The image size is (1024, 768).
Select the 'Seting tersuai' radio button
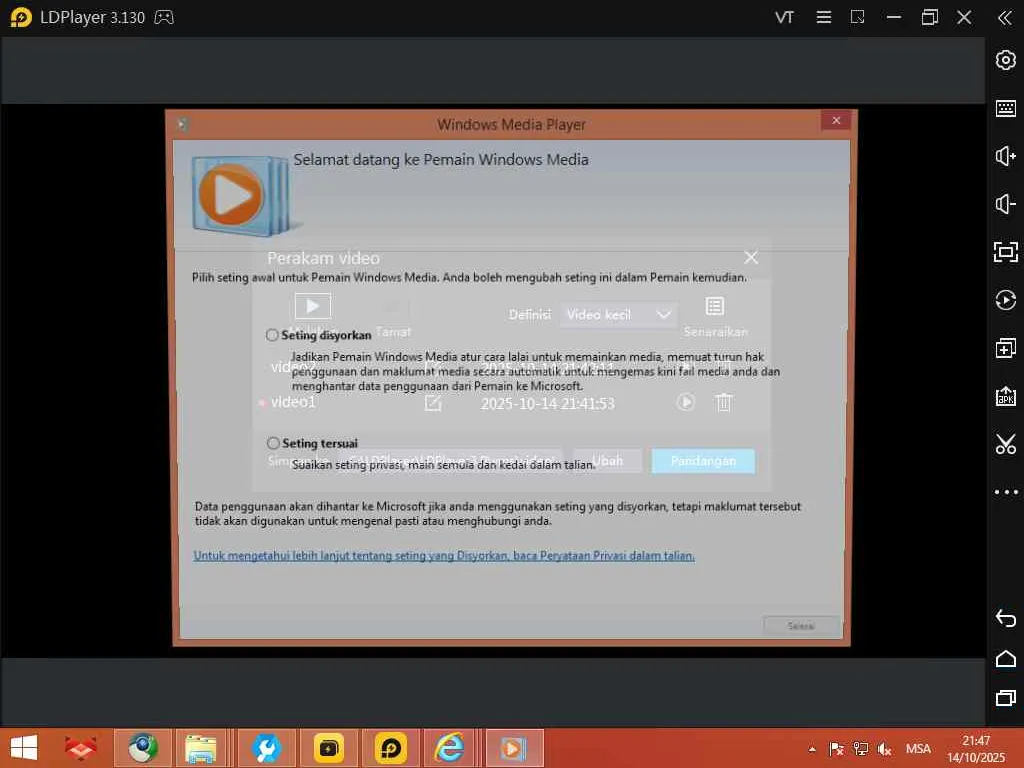(x=273, y=443)
